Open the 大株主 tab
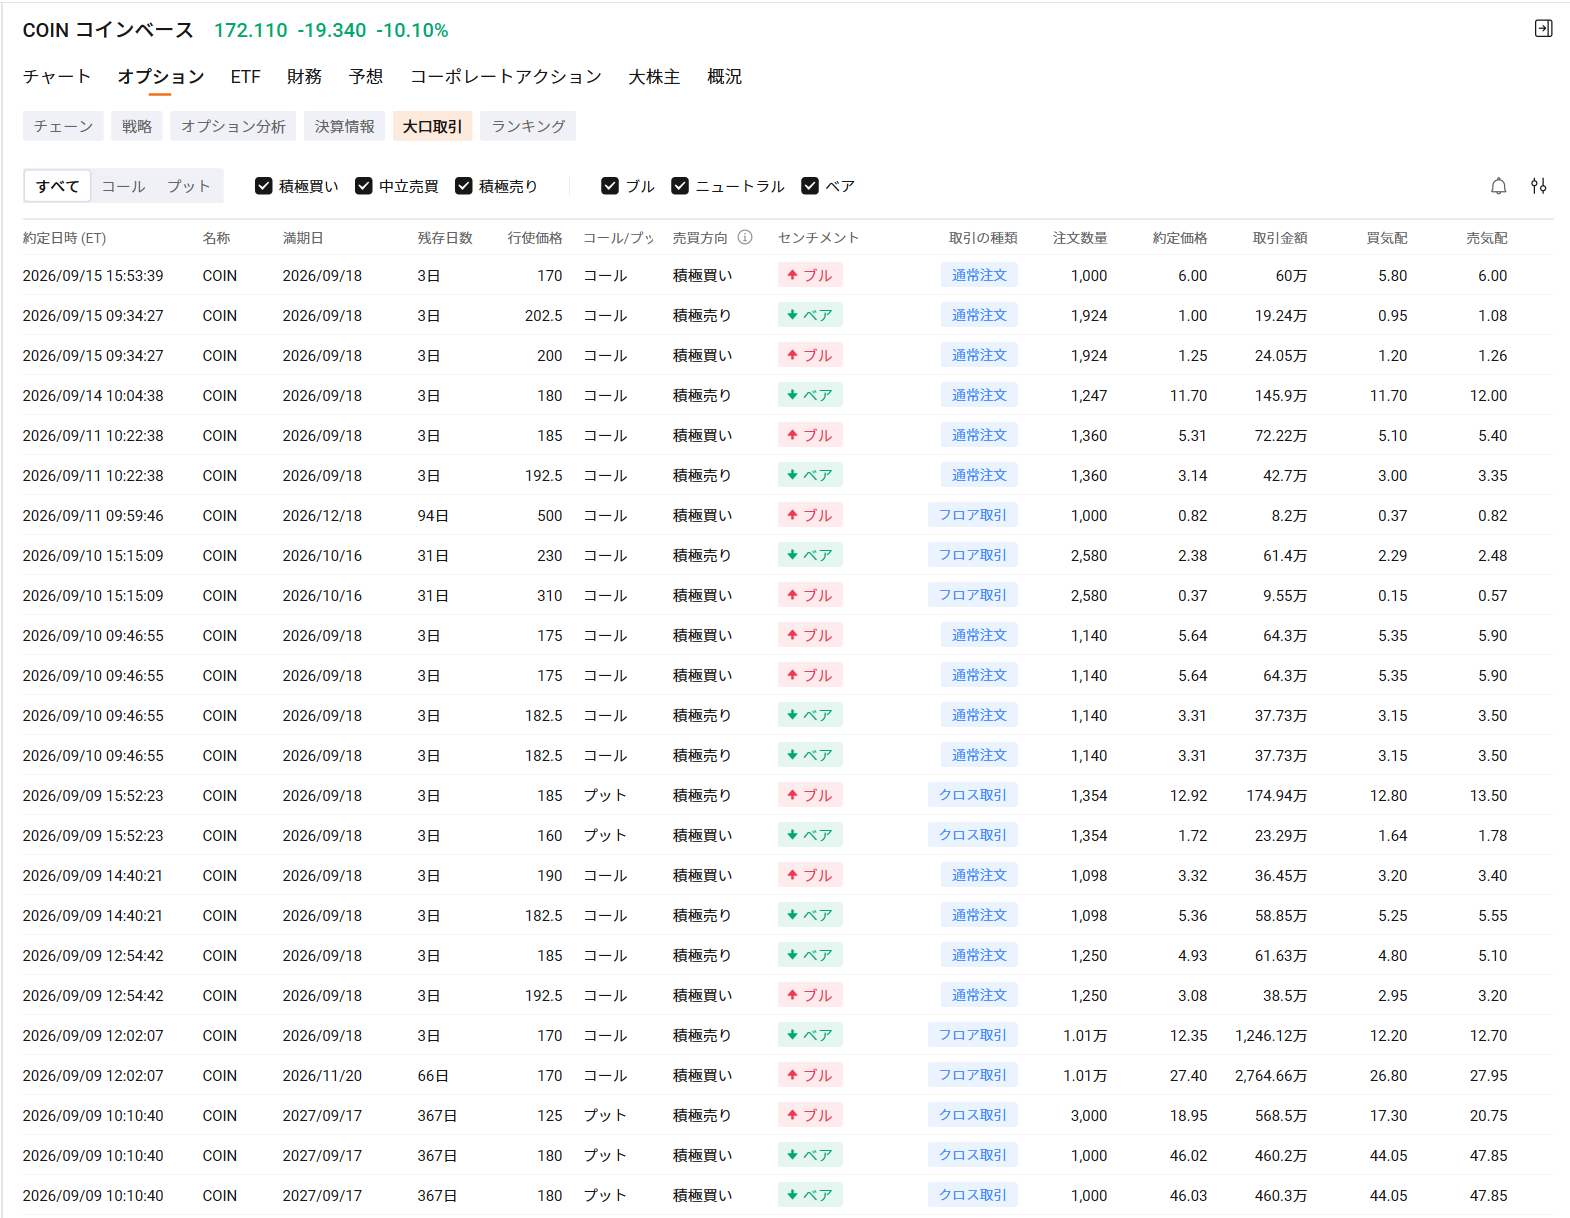This screenshot has width=1570, height=1218. pyautogui.click(x=654, y=77)
